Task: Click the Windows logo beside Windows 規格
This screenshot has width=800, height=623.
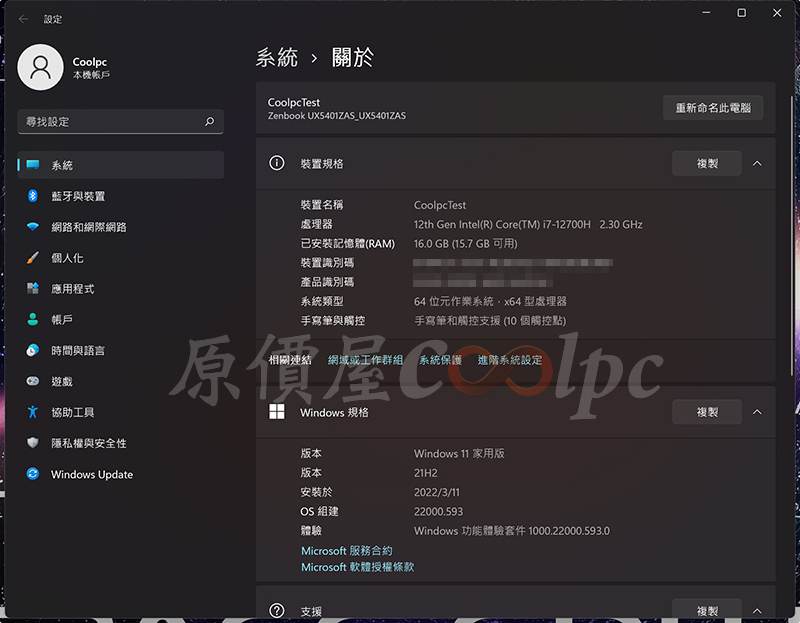Action: pos(277,412)
